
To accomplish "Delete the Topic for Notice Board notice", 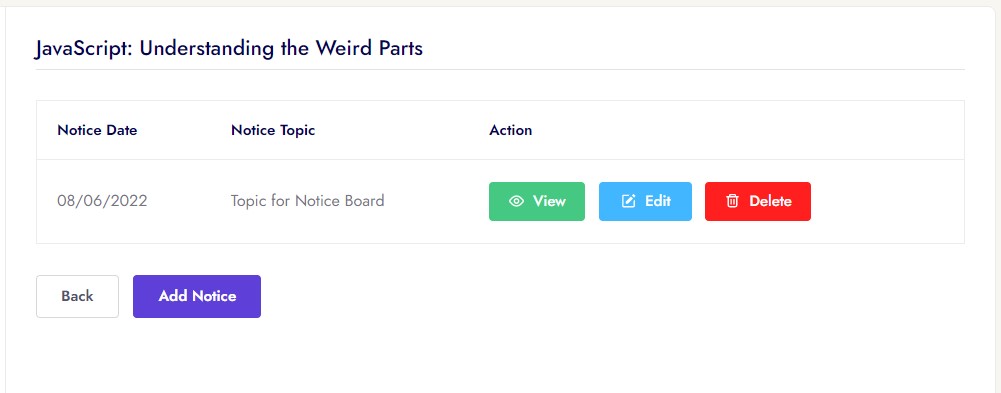I will pos(758,202).
